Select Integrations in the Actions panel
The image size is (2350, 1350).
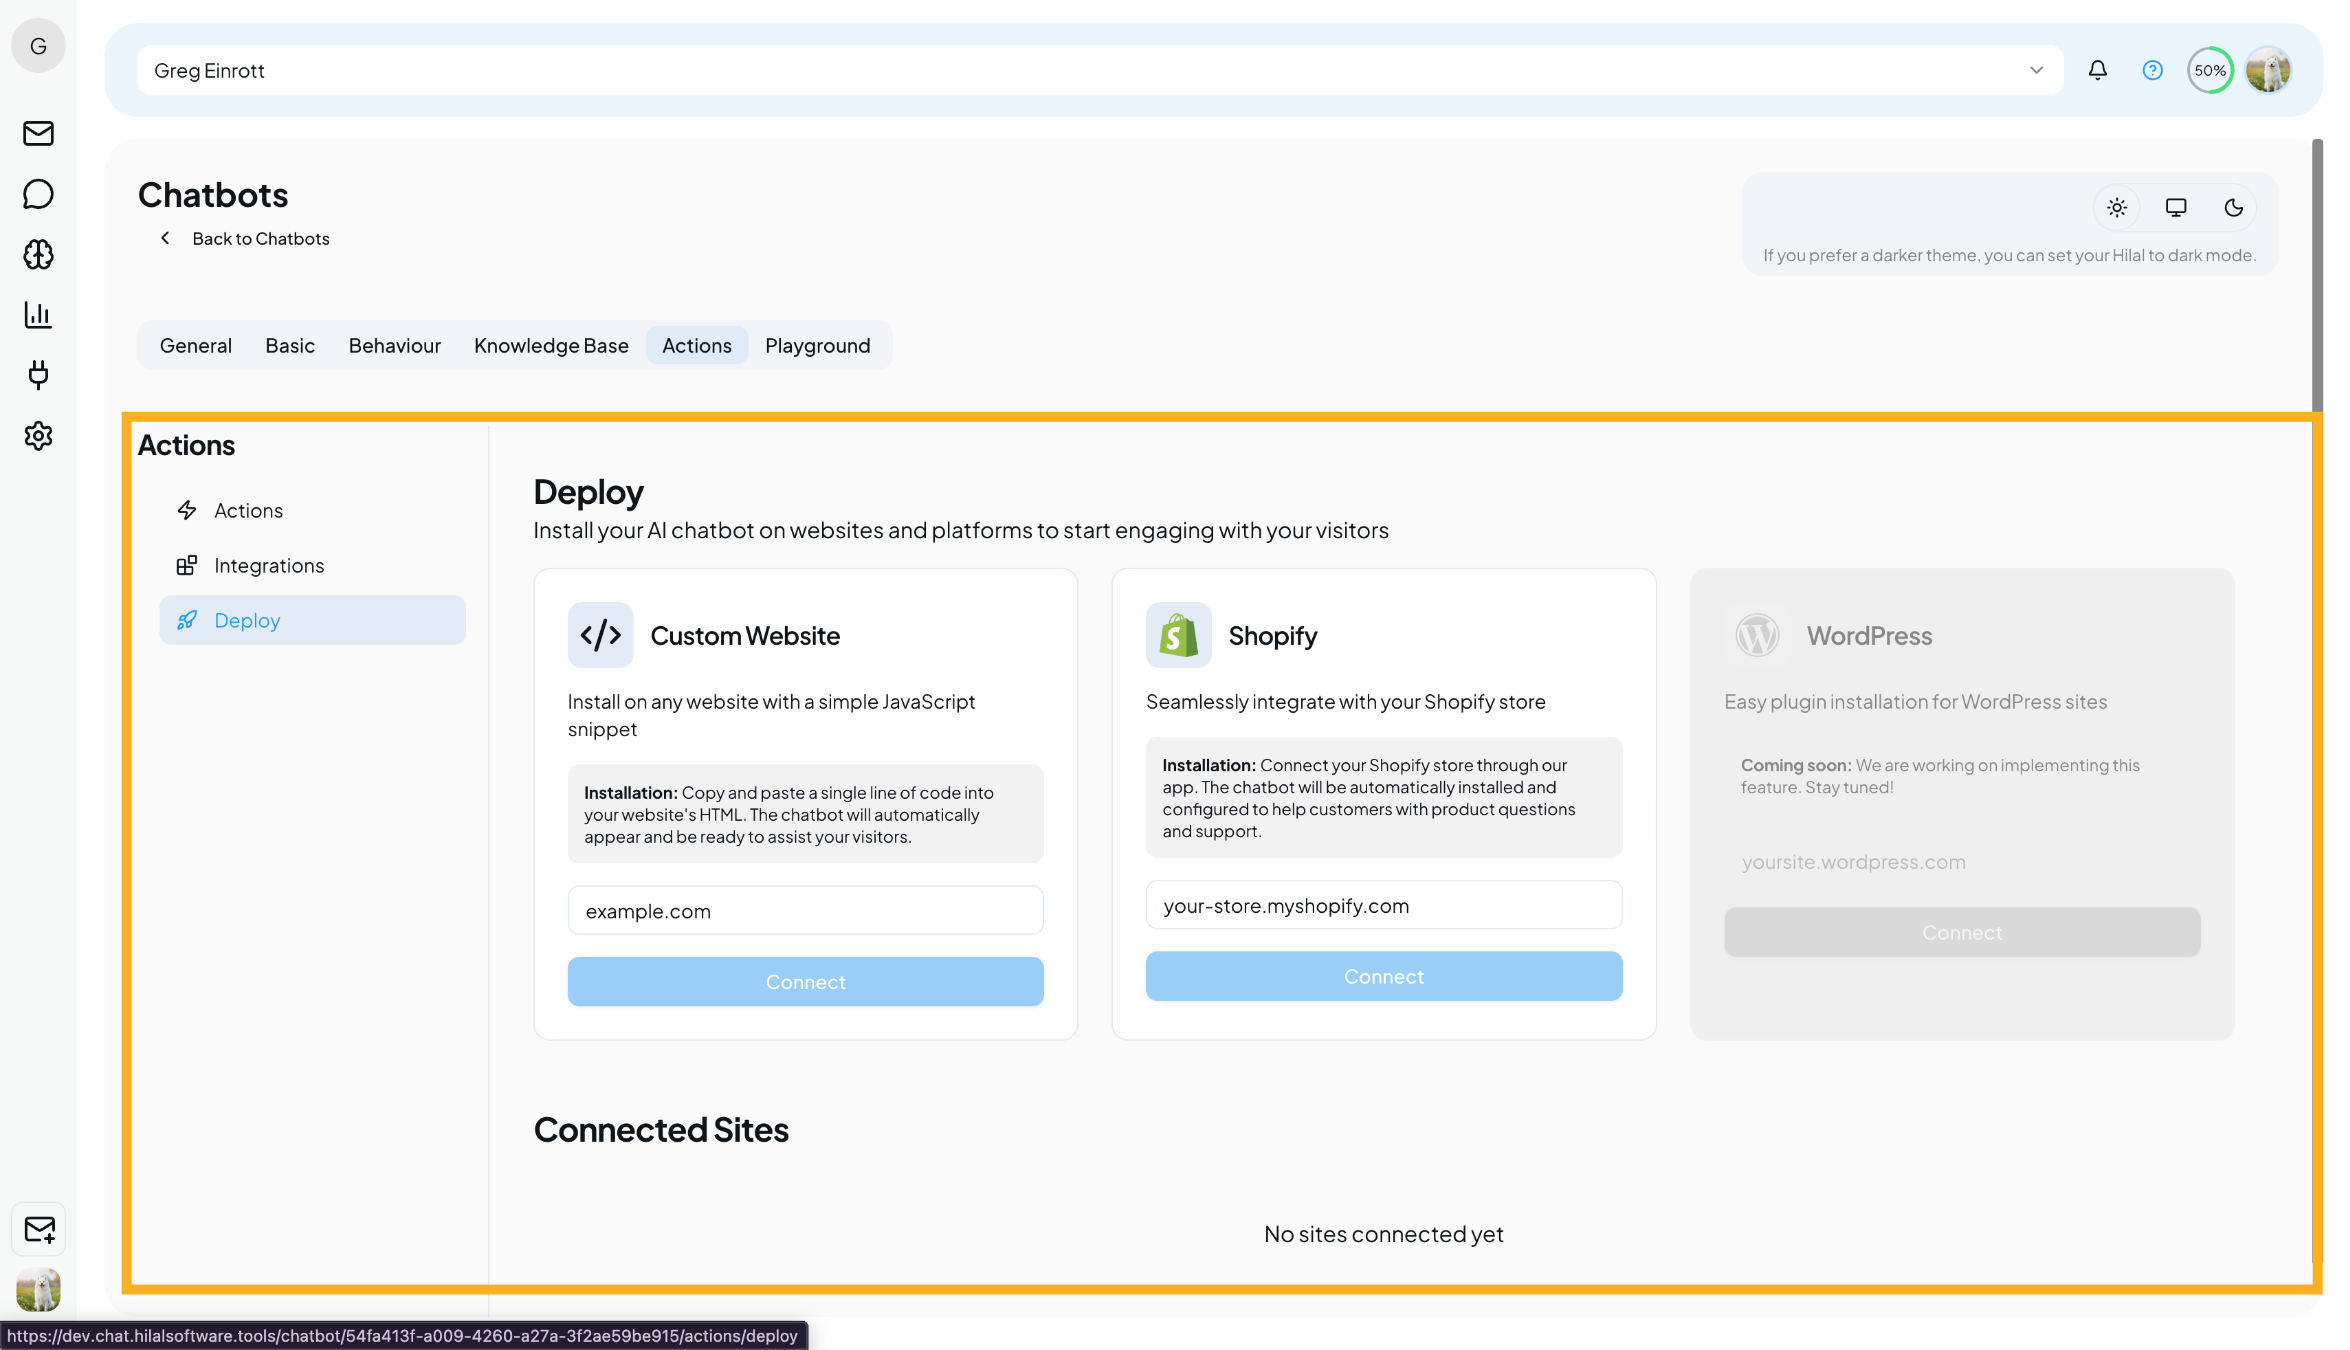268,565
